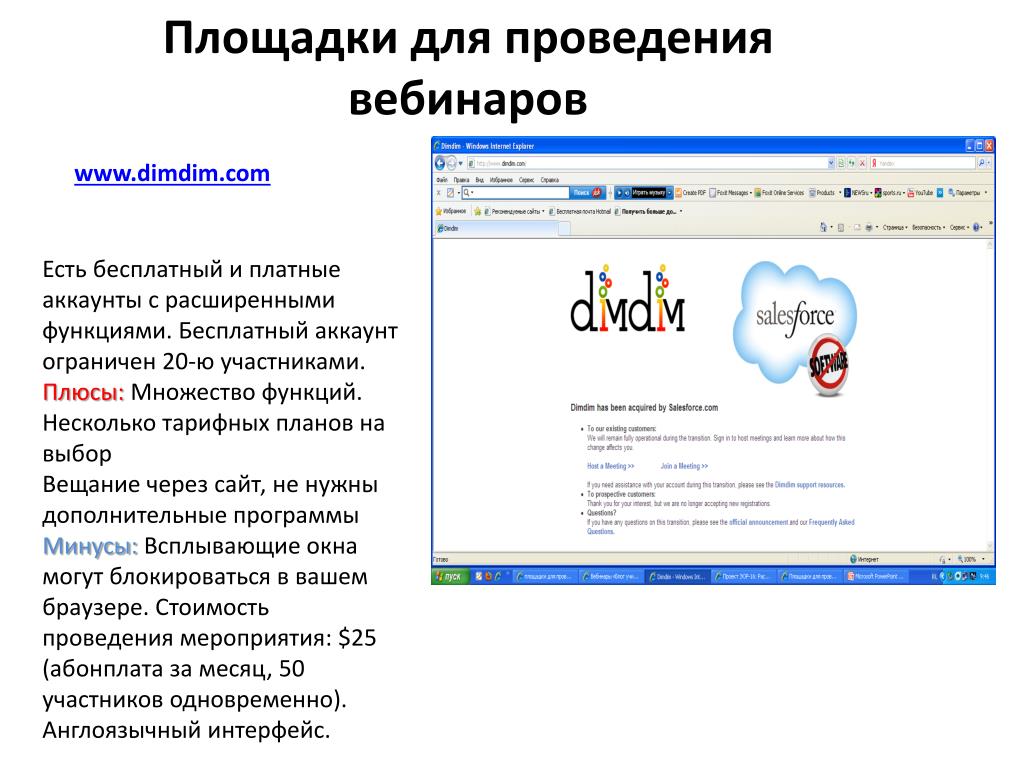Select the Dimdim browser tab
This screenshot has width=1024, height=768.
click(x=496, y=228)
